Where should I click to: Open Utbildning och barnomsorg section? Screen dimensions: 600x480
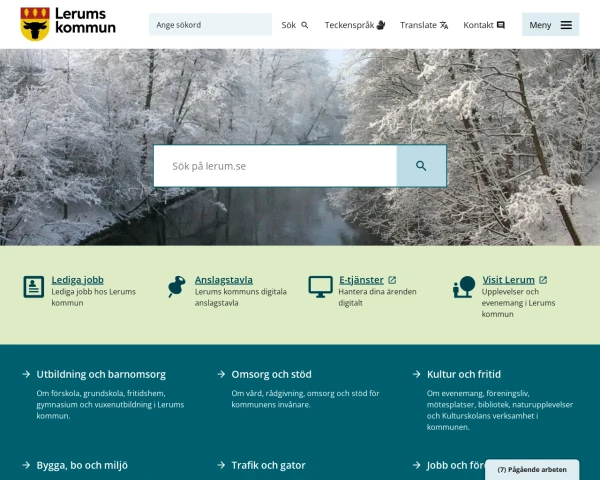pos(101,374)
